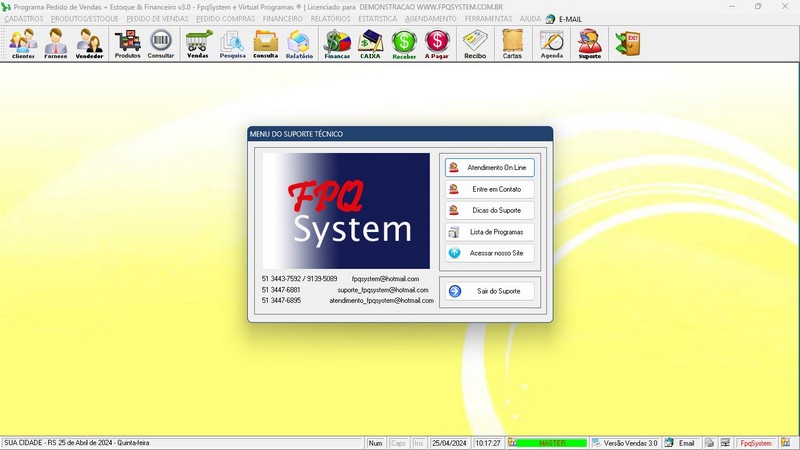Image resolution: width=800 pixels, height=450 pixels.
Task: Open the Recibo toolbar icon
Action: [x=475, y=44]
